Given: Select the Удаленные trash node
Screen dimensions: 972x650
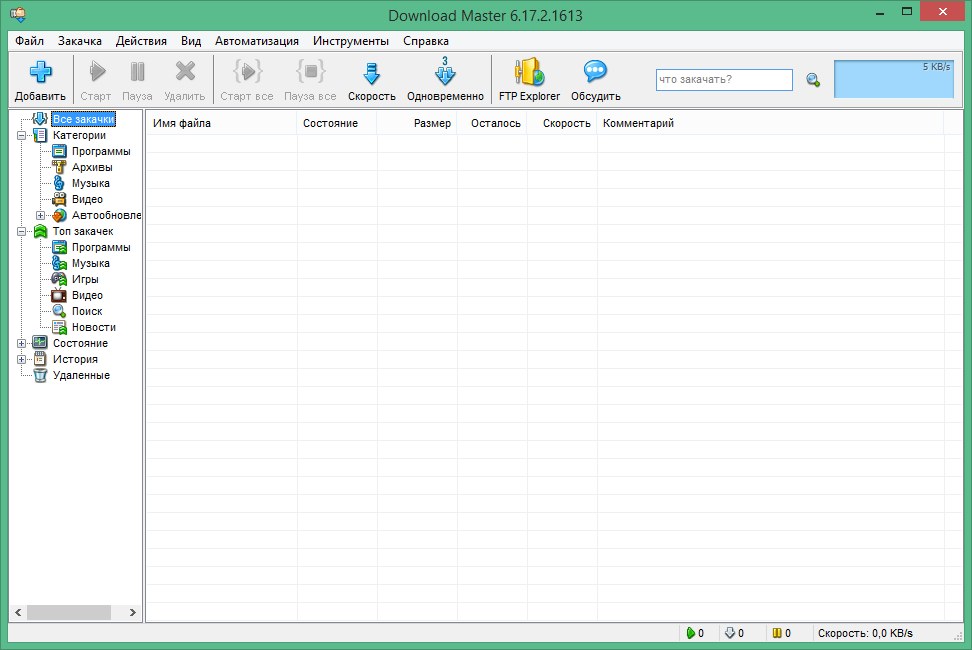Looking at the screenshot, I should coord(81,376).
